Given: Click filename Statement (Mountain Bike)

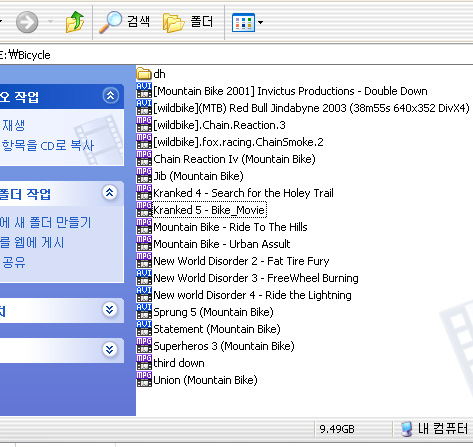Looking at the screenshot, I should pyautogui.click(x=217, y=329).
